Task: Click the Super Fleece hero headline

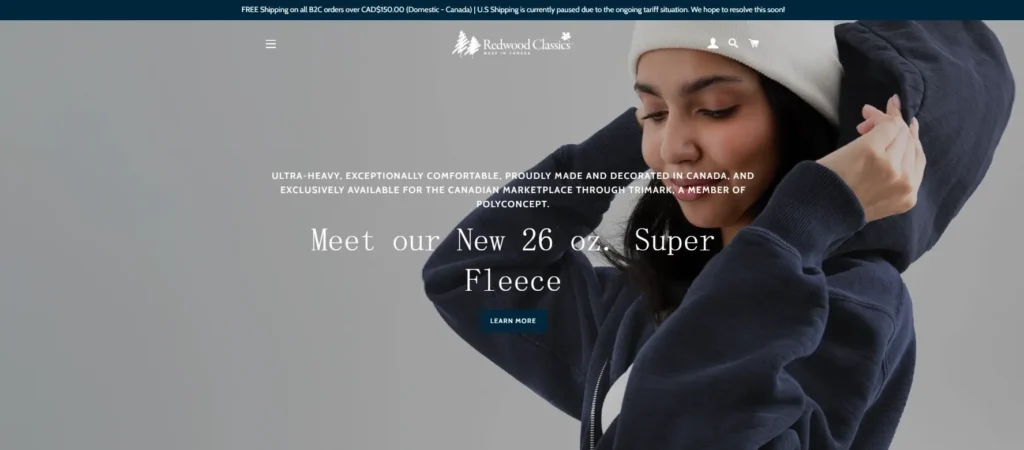Action: (513, 260)
